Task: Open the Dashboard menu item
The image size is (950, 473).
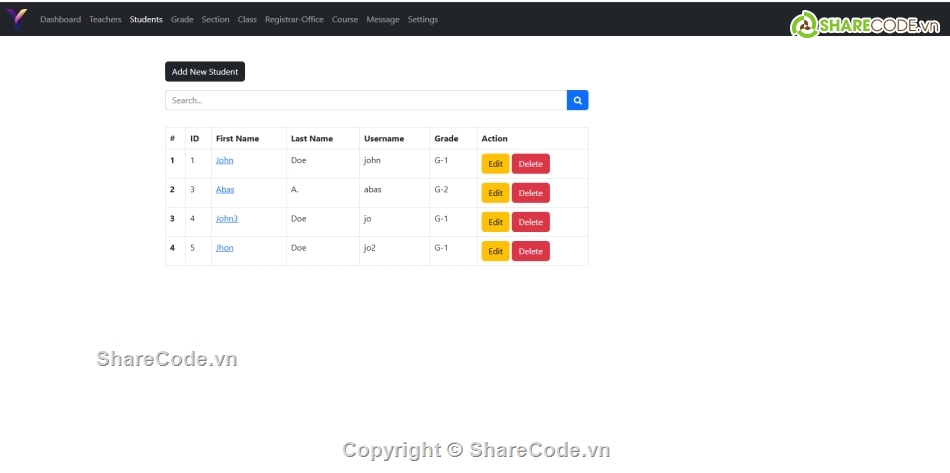Action: pos(60,19)
